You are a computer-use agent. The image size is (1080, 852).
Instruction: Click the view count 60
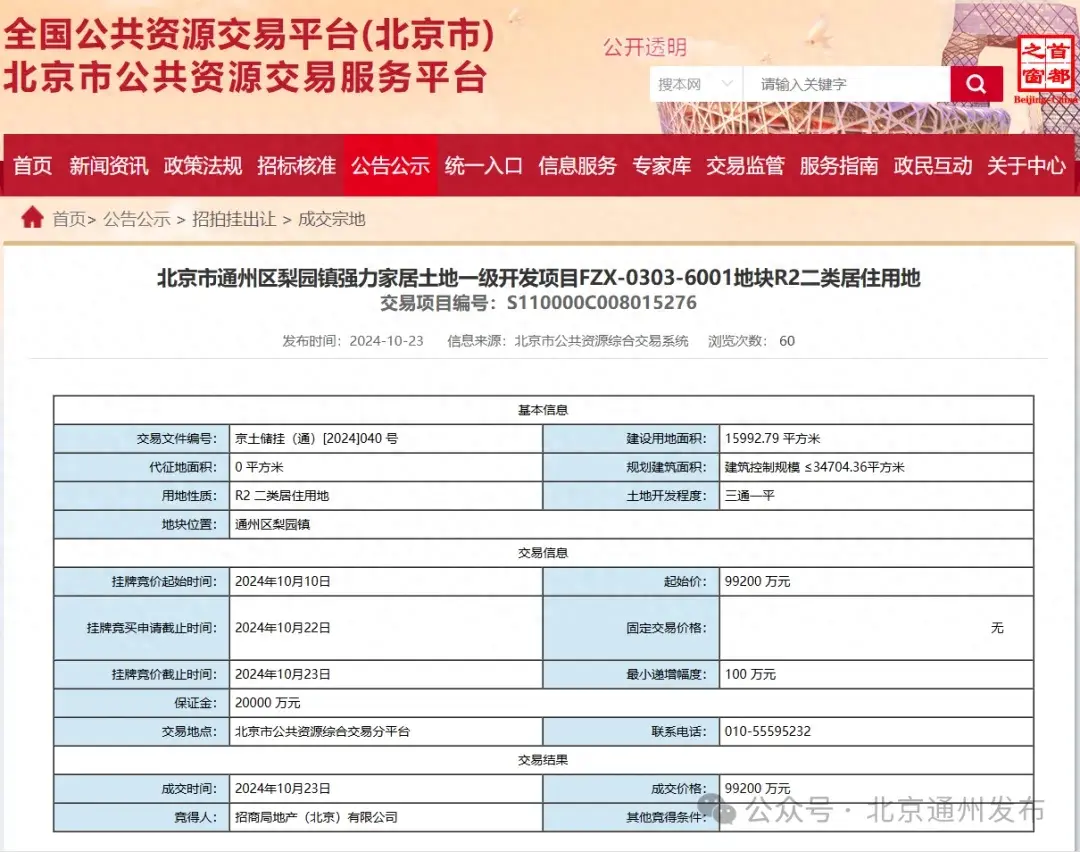(x=787, y=341)
